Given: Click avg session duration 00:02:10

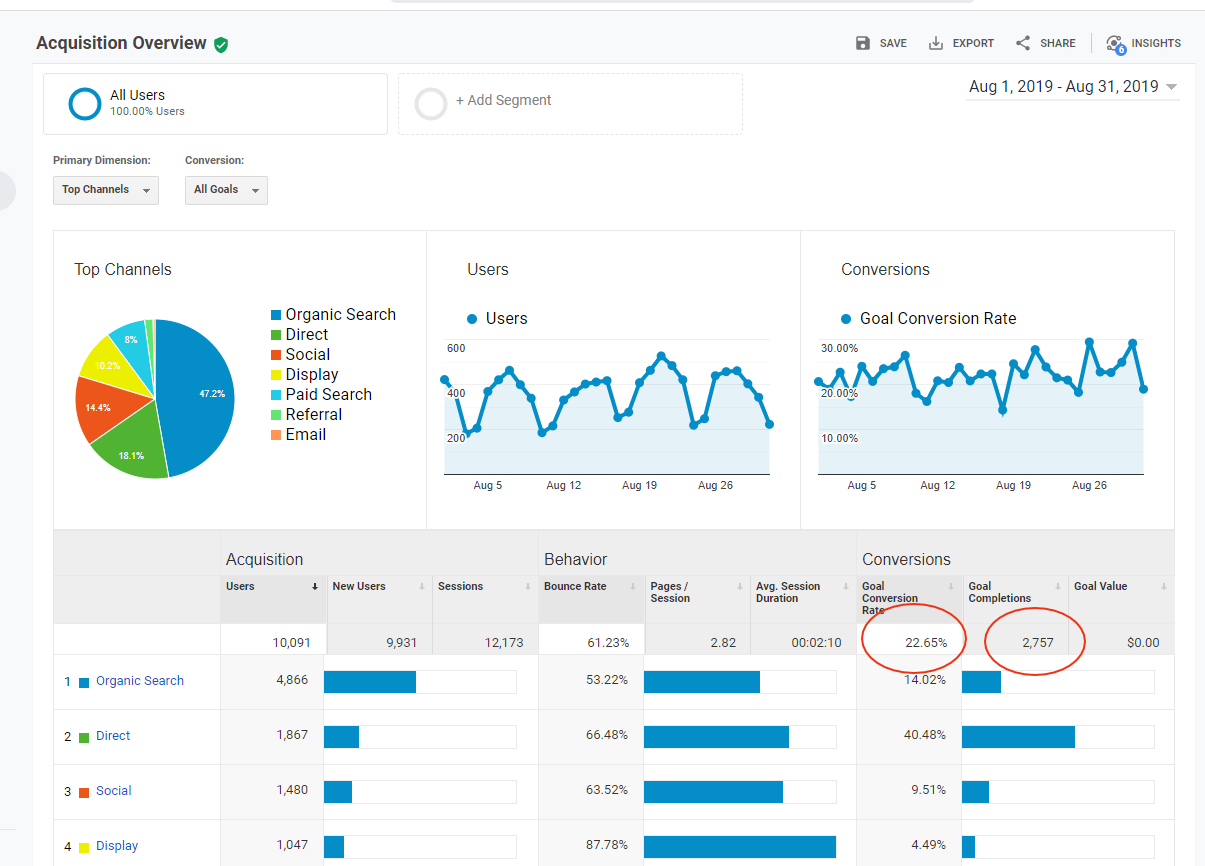Looking at the screenshot, I should 817,643.
